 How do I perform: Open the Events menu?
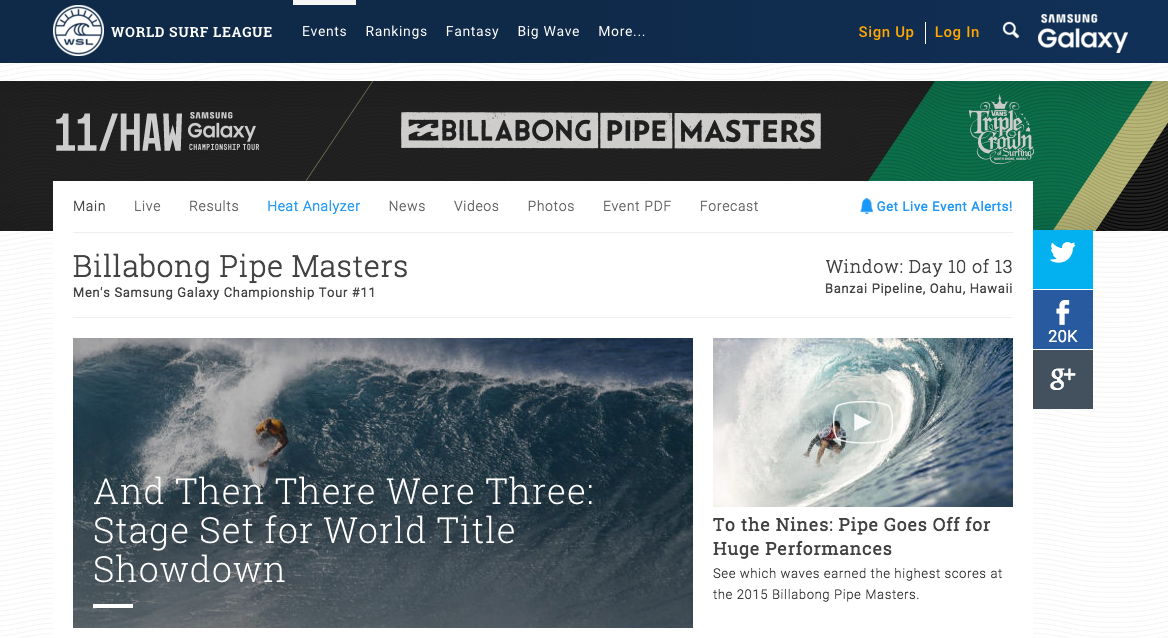[x=324, y=31]
